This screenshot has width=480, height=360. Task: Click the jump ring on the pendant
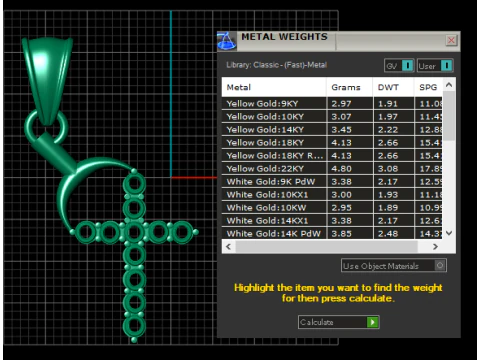pyautogui.click(x=47, y=127)
